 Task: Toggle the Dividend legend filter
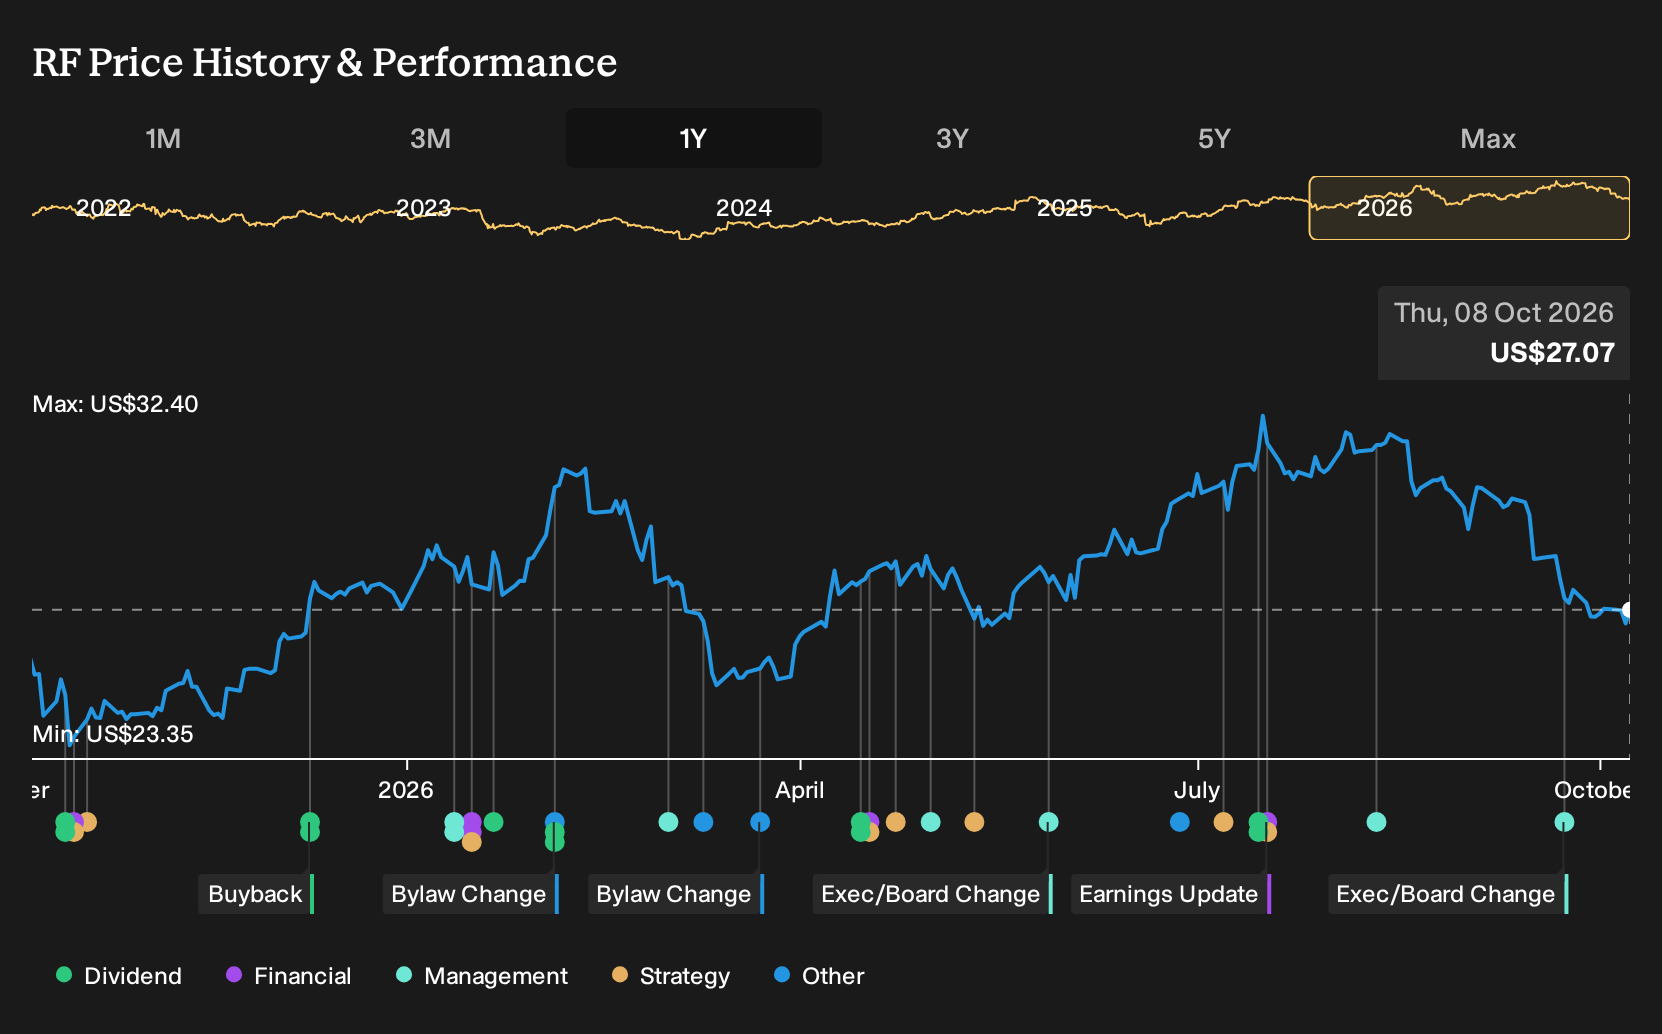click(119, 976)
